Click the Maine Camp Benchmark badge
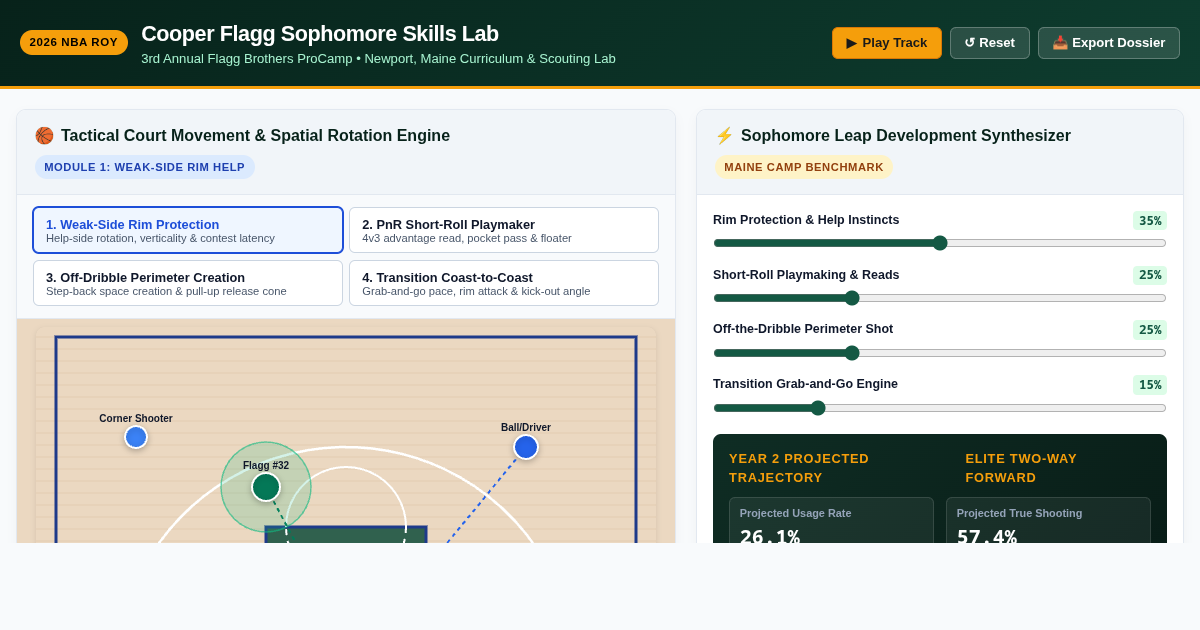Viewport: 1200px width, 630px height. click(804, 167)
